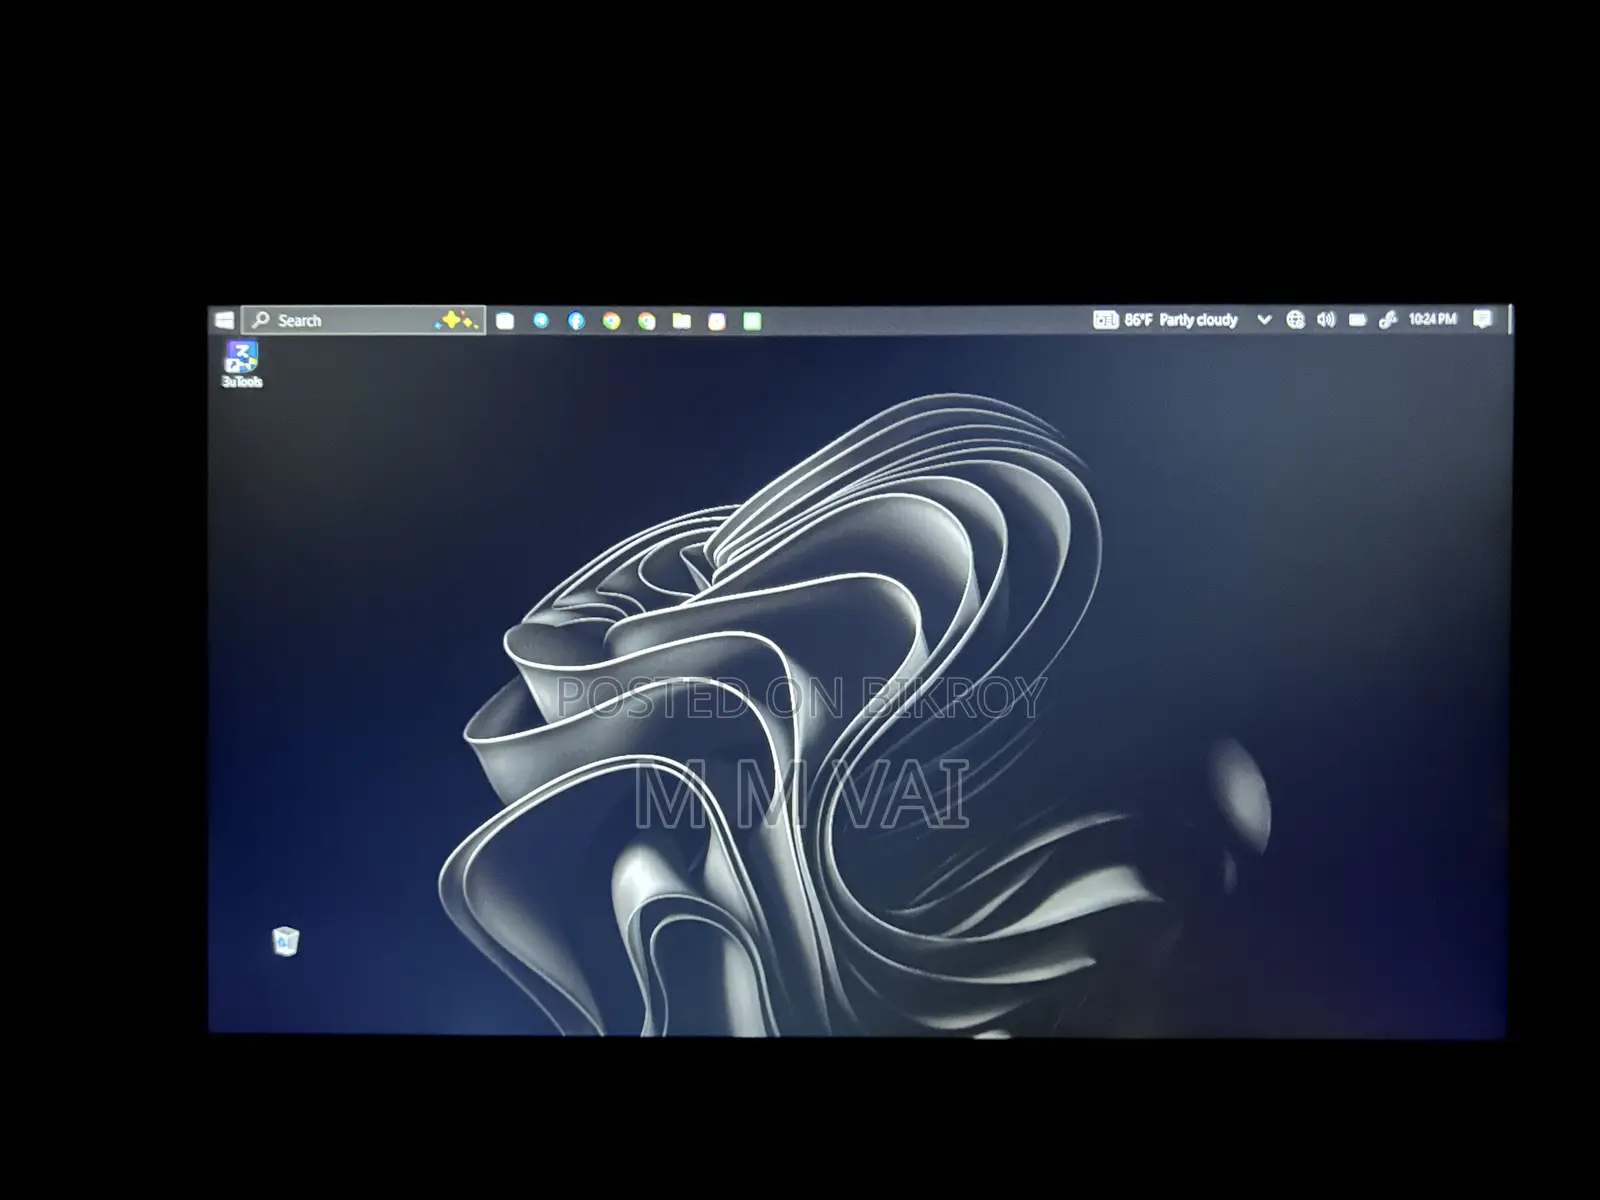The height and width of the screenshot is (1200, 1600).
Task: Open the Windows Start menu
Action: click(224, 320)
